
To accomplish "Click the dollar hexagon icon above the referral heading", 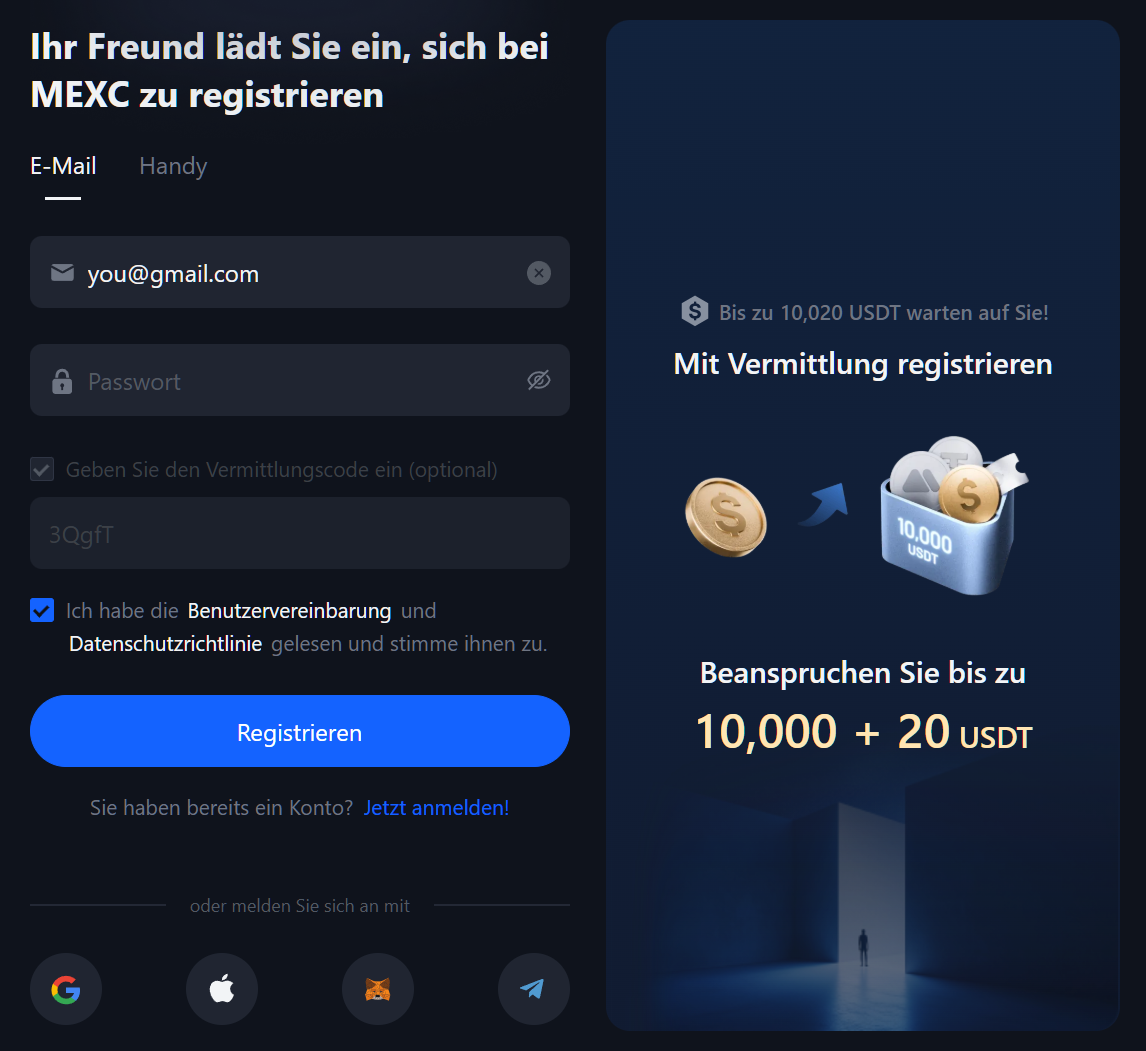I will pyautogui.click(x=694, y=311).
